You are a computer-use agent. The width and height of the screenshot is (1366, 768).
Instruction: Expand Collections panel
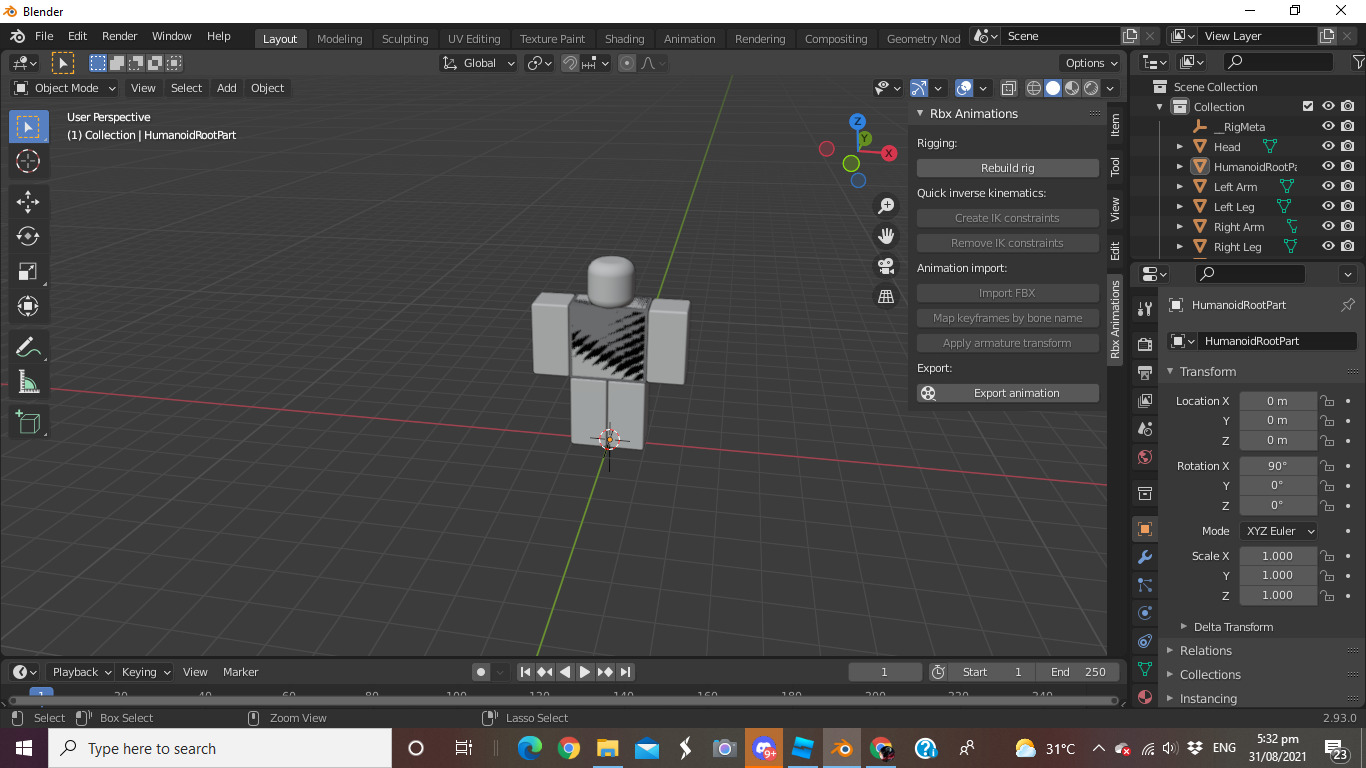coord(1209,675)
